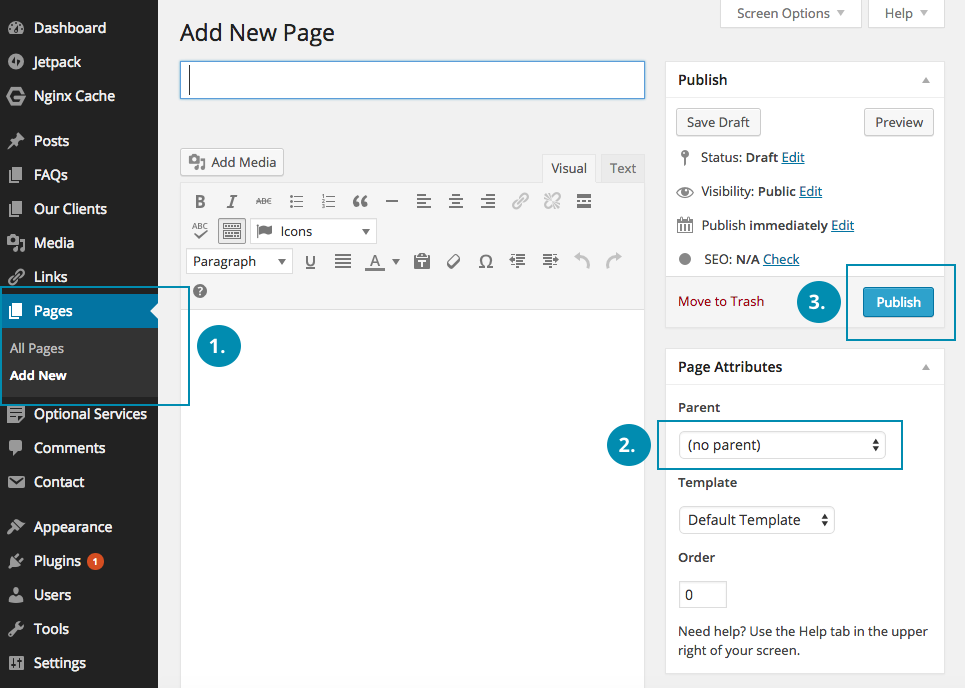Insert a blockquote
Image resolution: width=965 pixels, height=688 pixels.
click(x=360, y=201)
